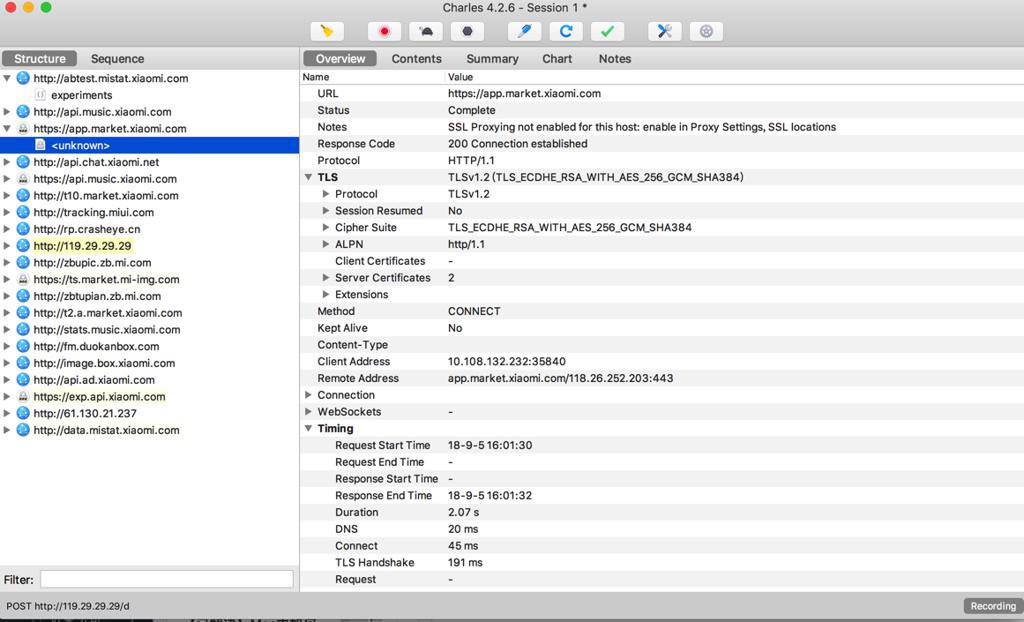Collapse the Timing section
Image resolution: width=1024 pixels, height=622 pixels.
(308, 429)
